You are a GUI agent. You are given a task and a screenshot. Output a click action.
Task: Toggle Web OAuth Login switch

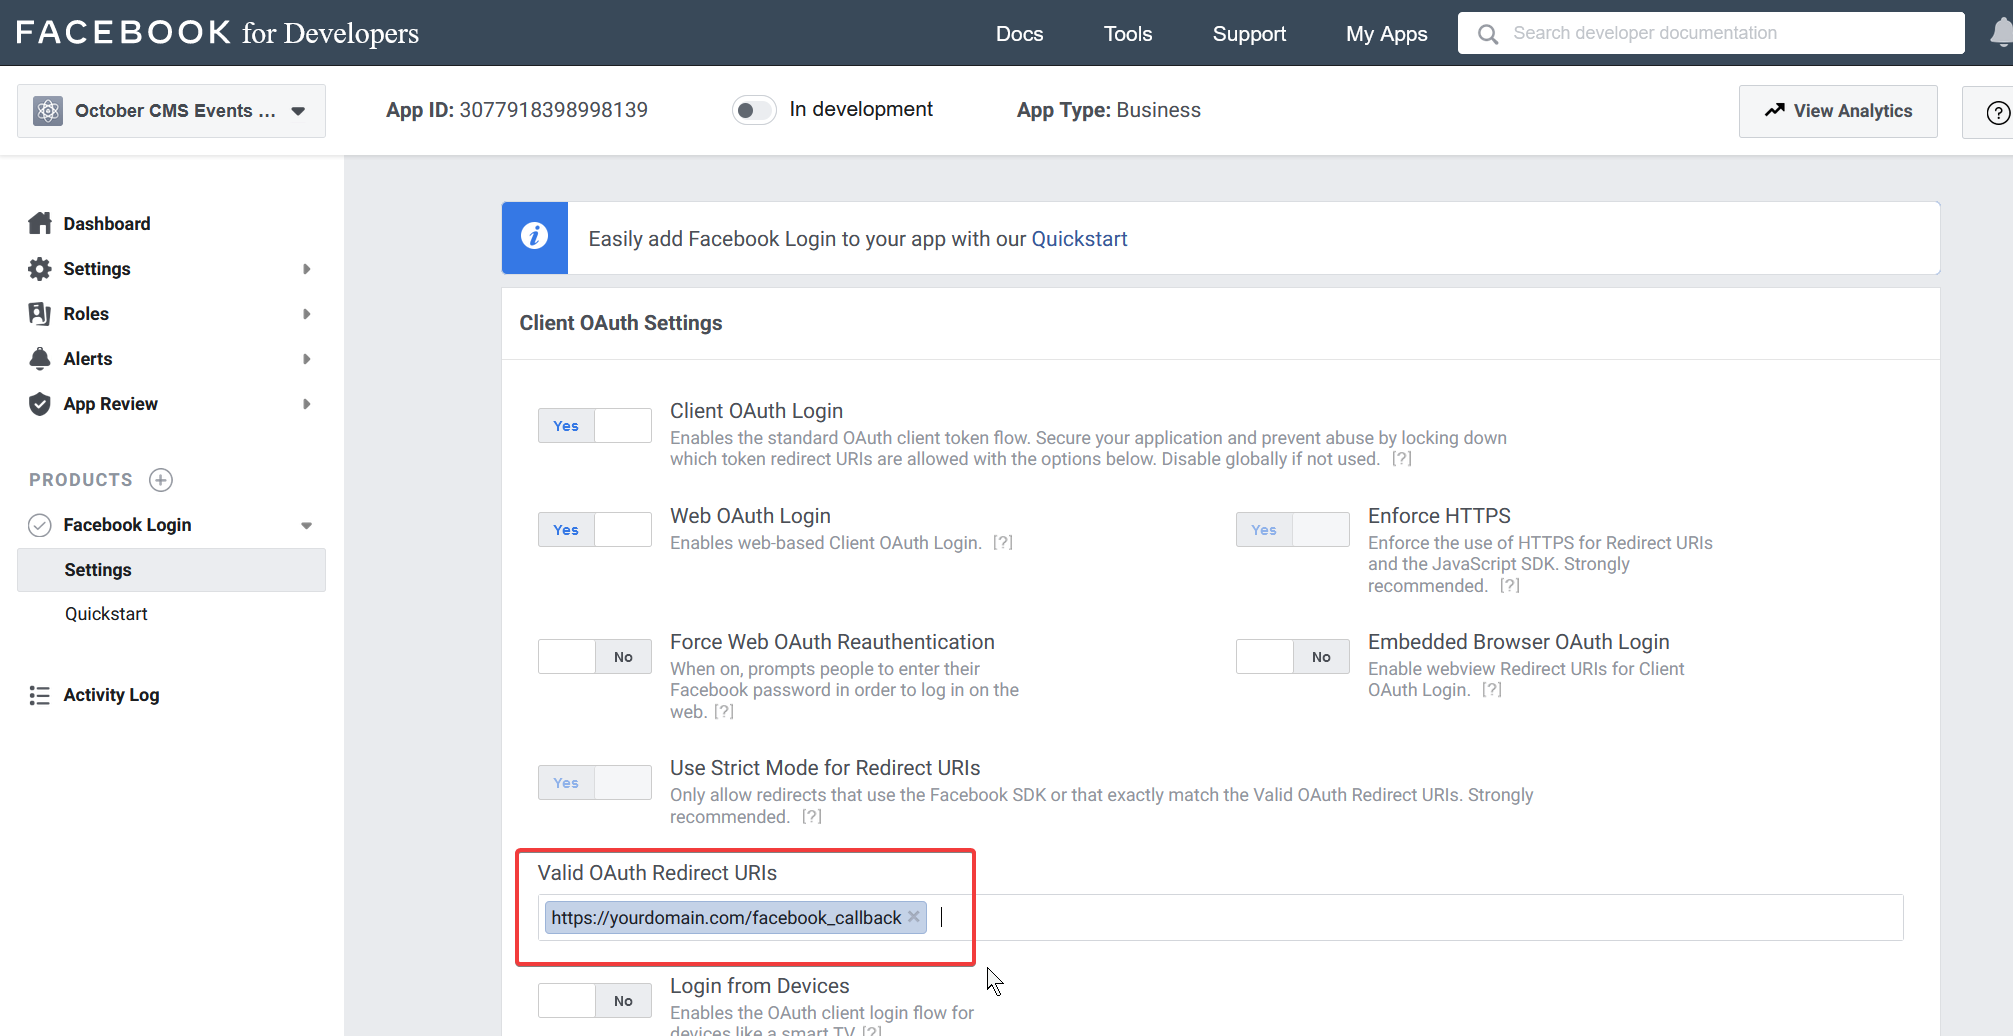(595, 529)
